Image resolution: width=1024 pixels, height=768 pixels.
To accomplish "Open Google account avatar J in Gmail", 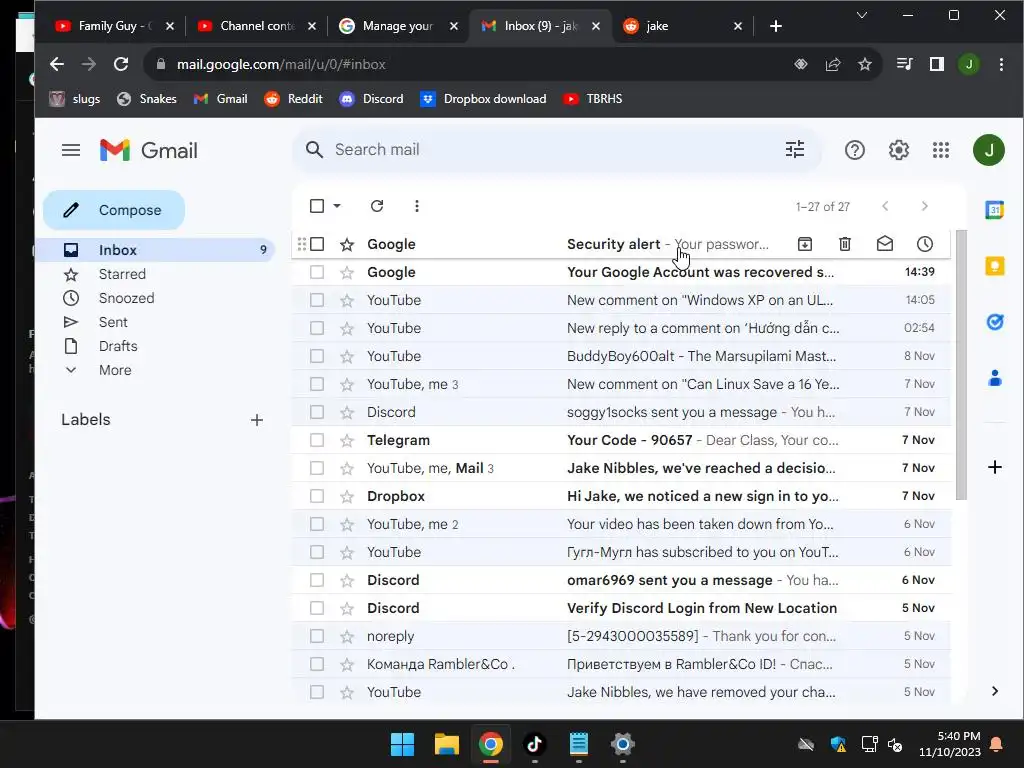I will tap(989, 150).
